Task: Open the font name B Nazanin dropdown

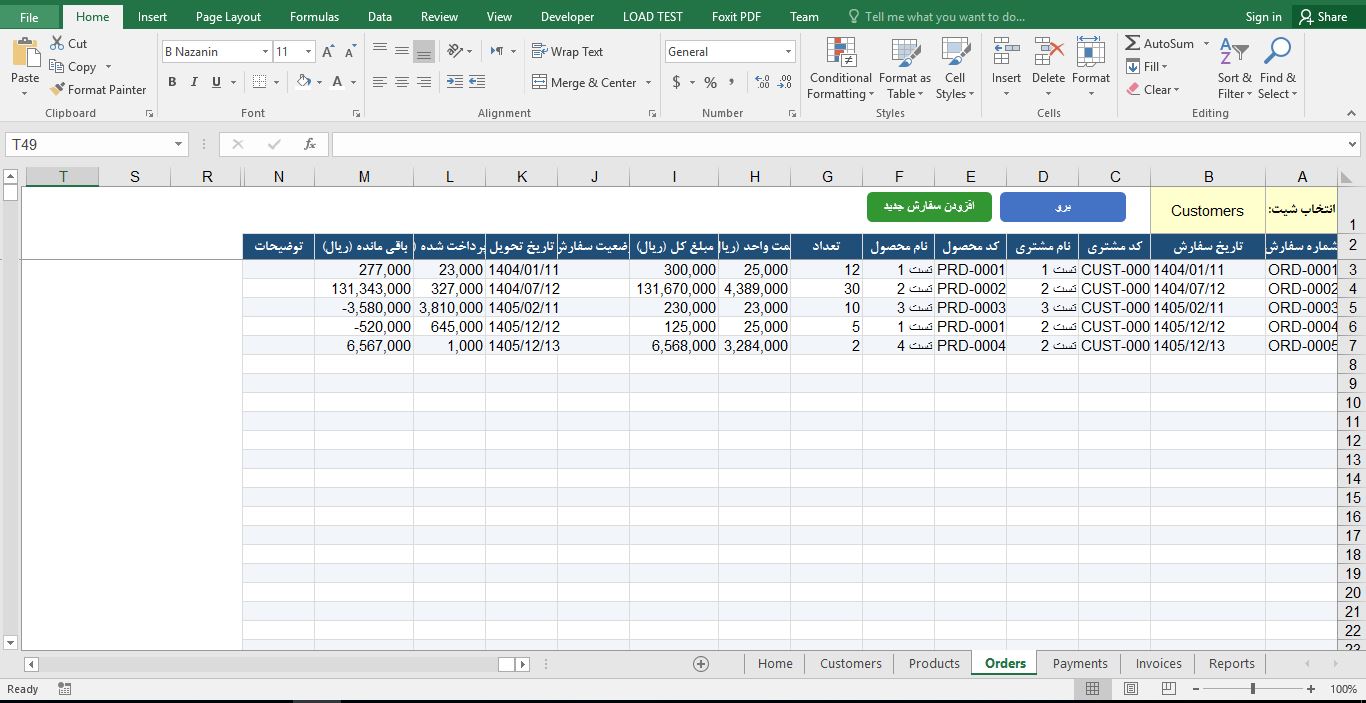Action: tap(265, 52)
